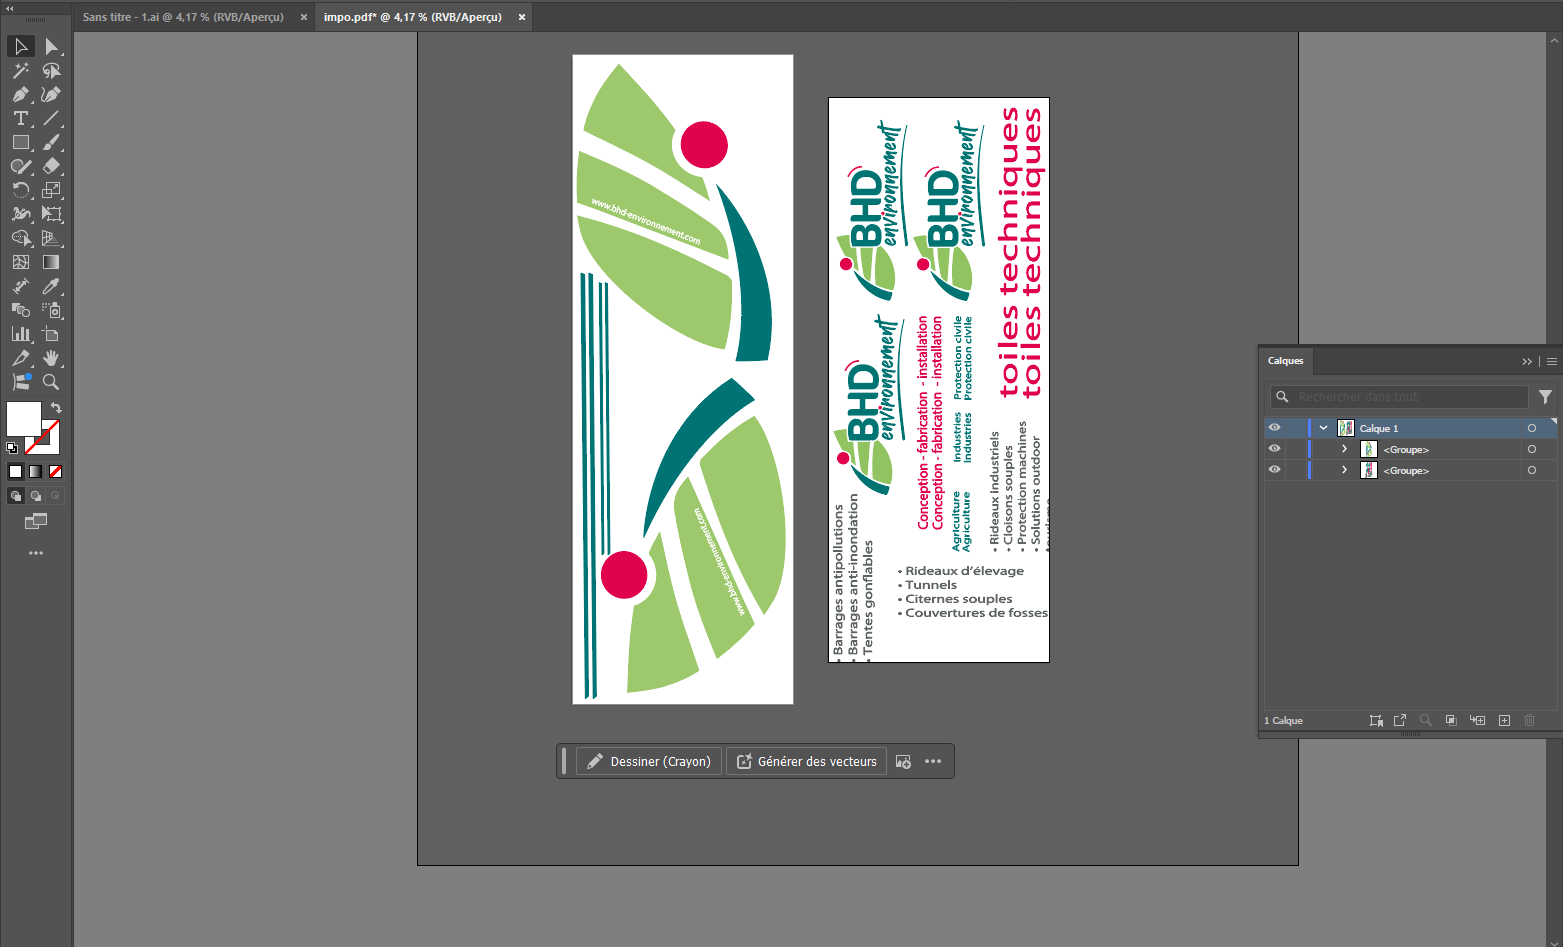Select the Hand tool
This screenshot has width=1563, height=947.
click(x=51, y=358)
